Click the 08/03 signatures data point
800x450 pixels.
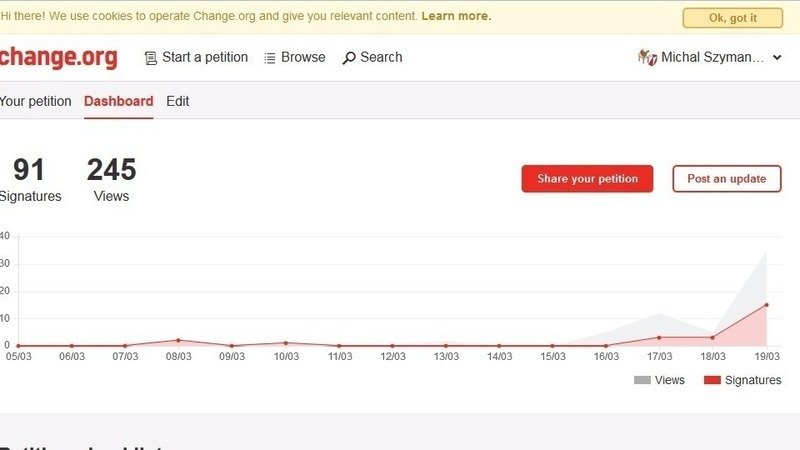[x=178, y=340]
